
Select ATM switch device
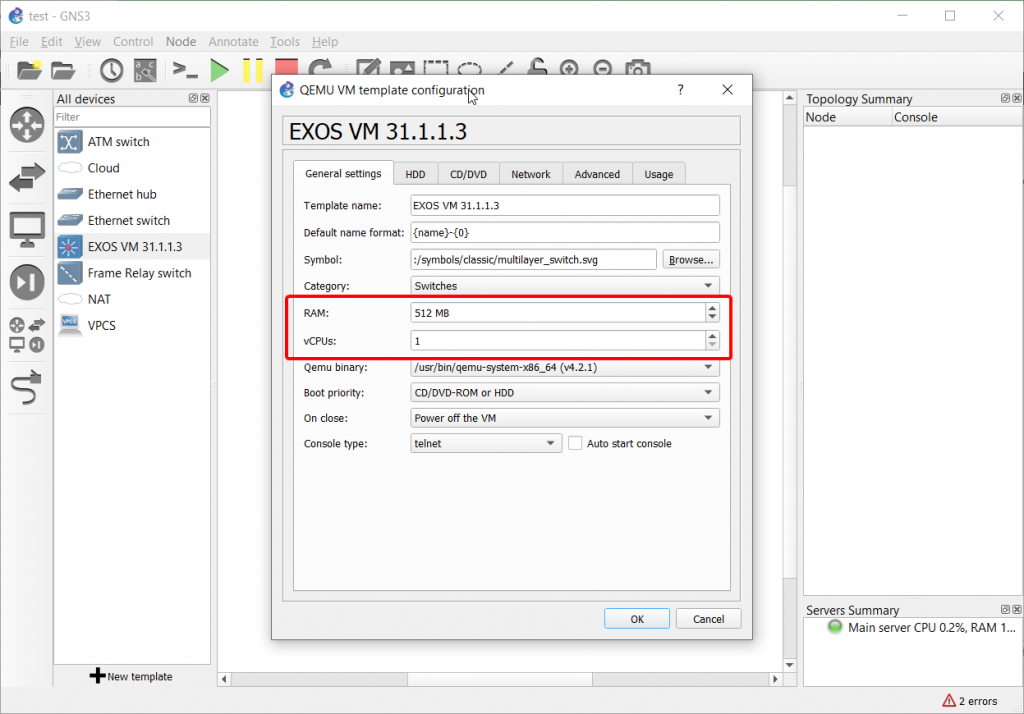(x=133, y=142)
